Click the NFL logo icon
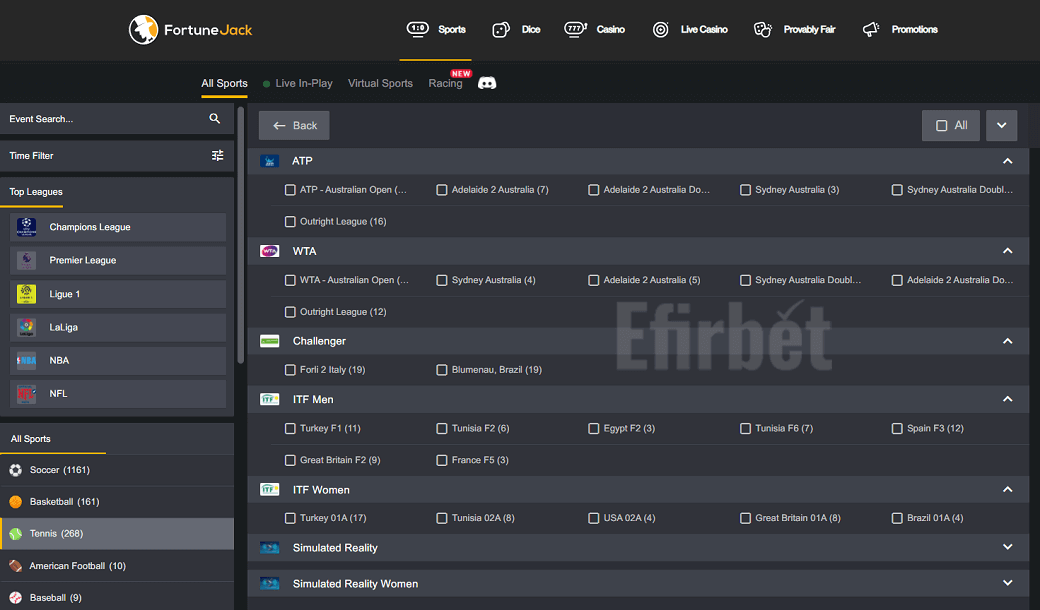 27,394
